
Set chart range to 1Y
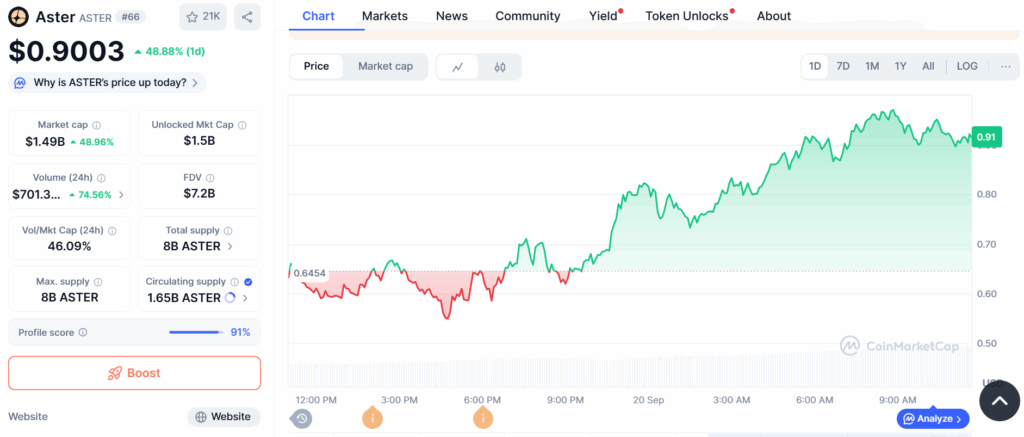point(901,66)
